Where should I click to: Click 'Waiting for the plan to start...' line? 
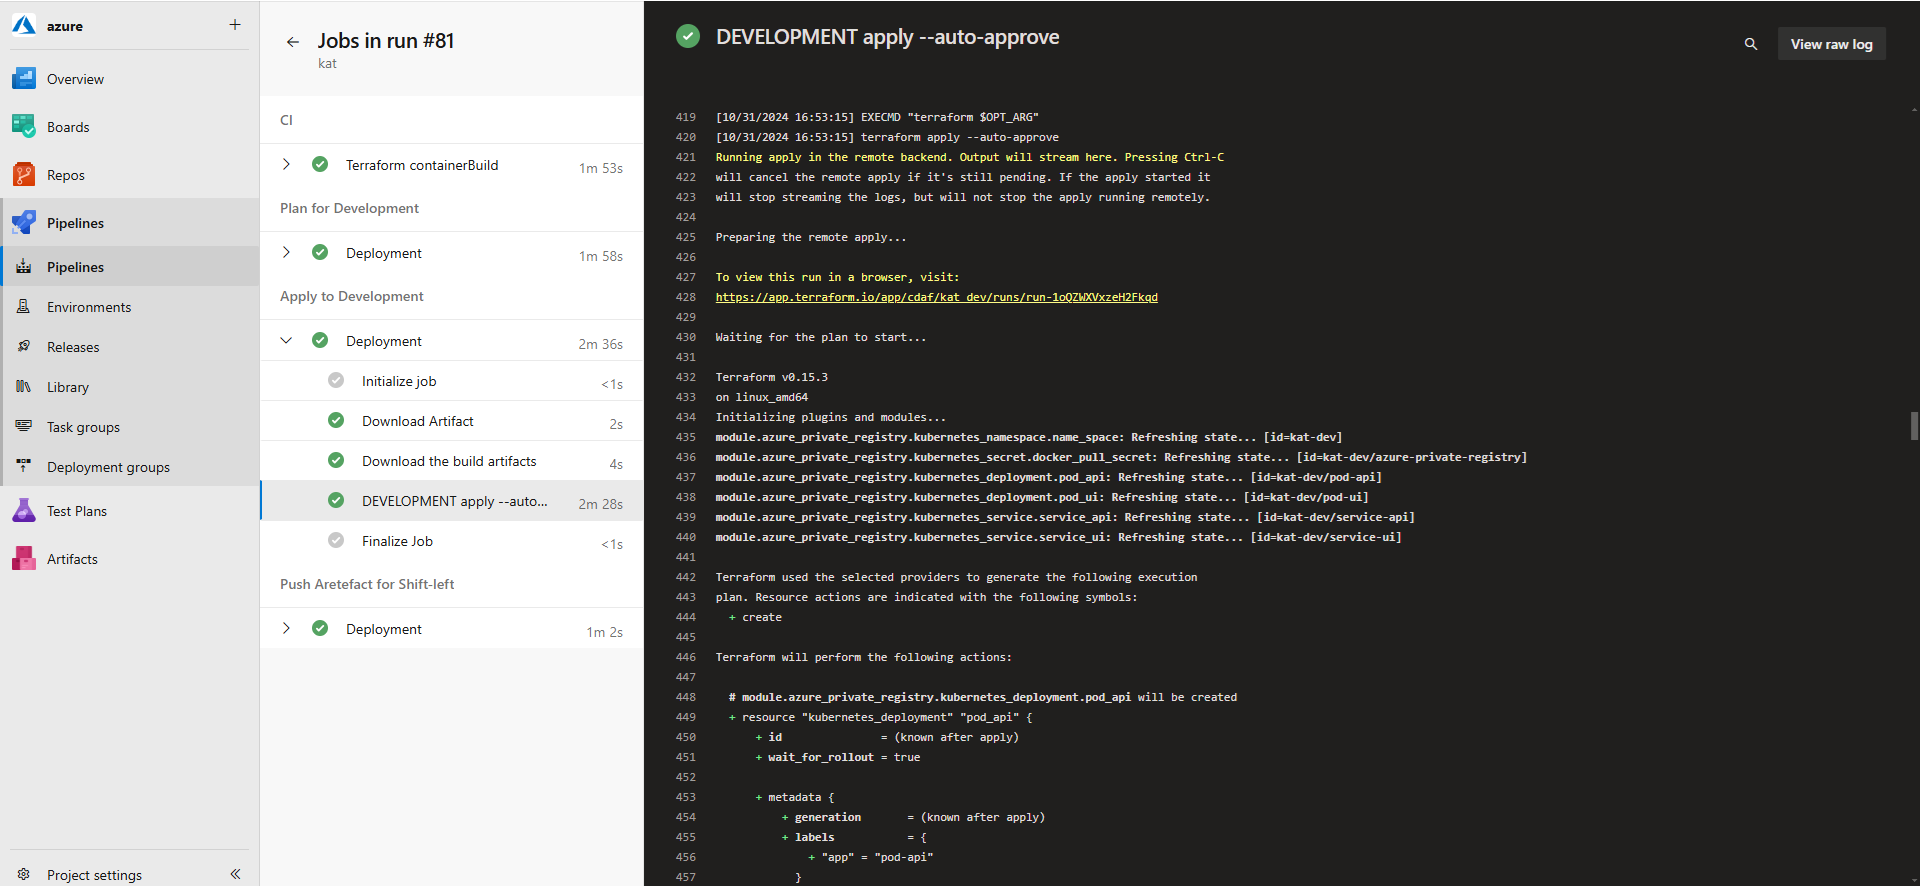(x=820, y=337)
